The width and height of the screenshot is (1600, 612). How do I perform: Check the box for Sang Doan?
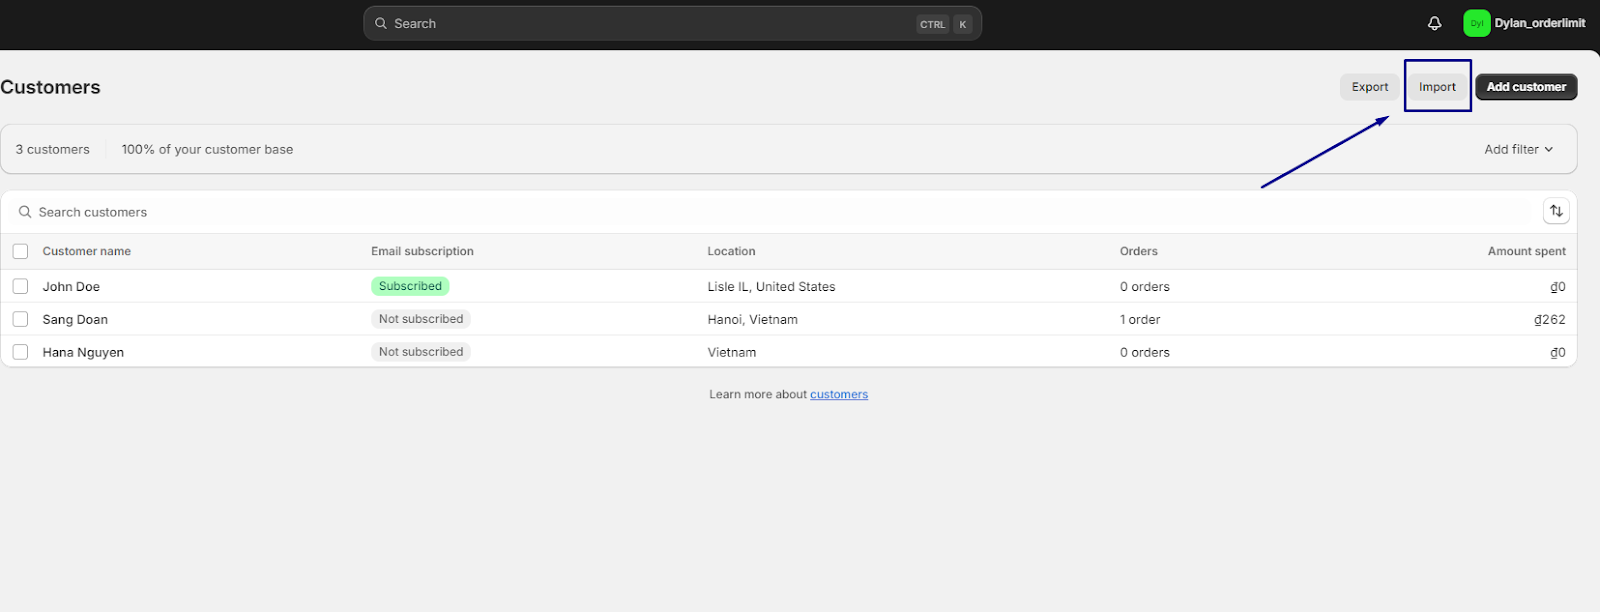click(x=20, y=319)
